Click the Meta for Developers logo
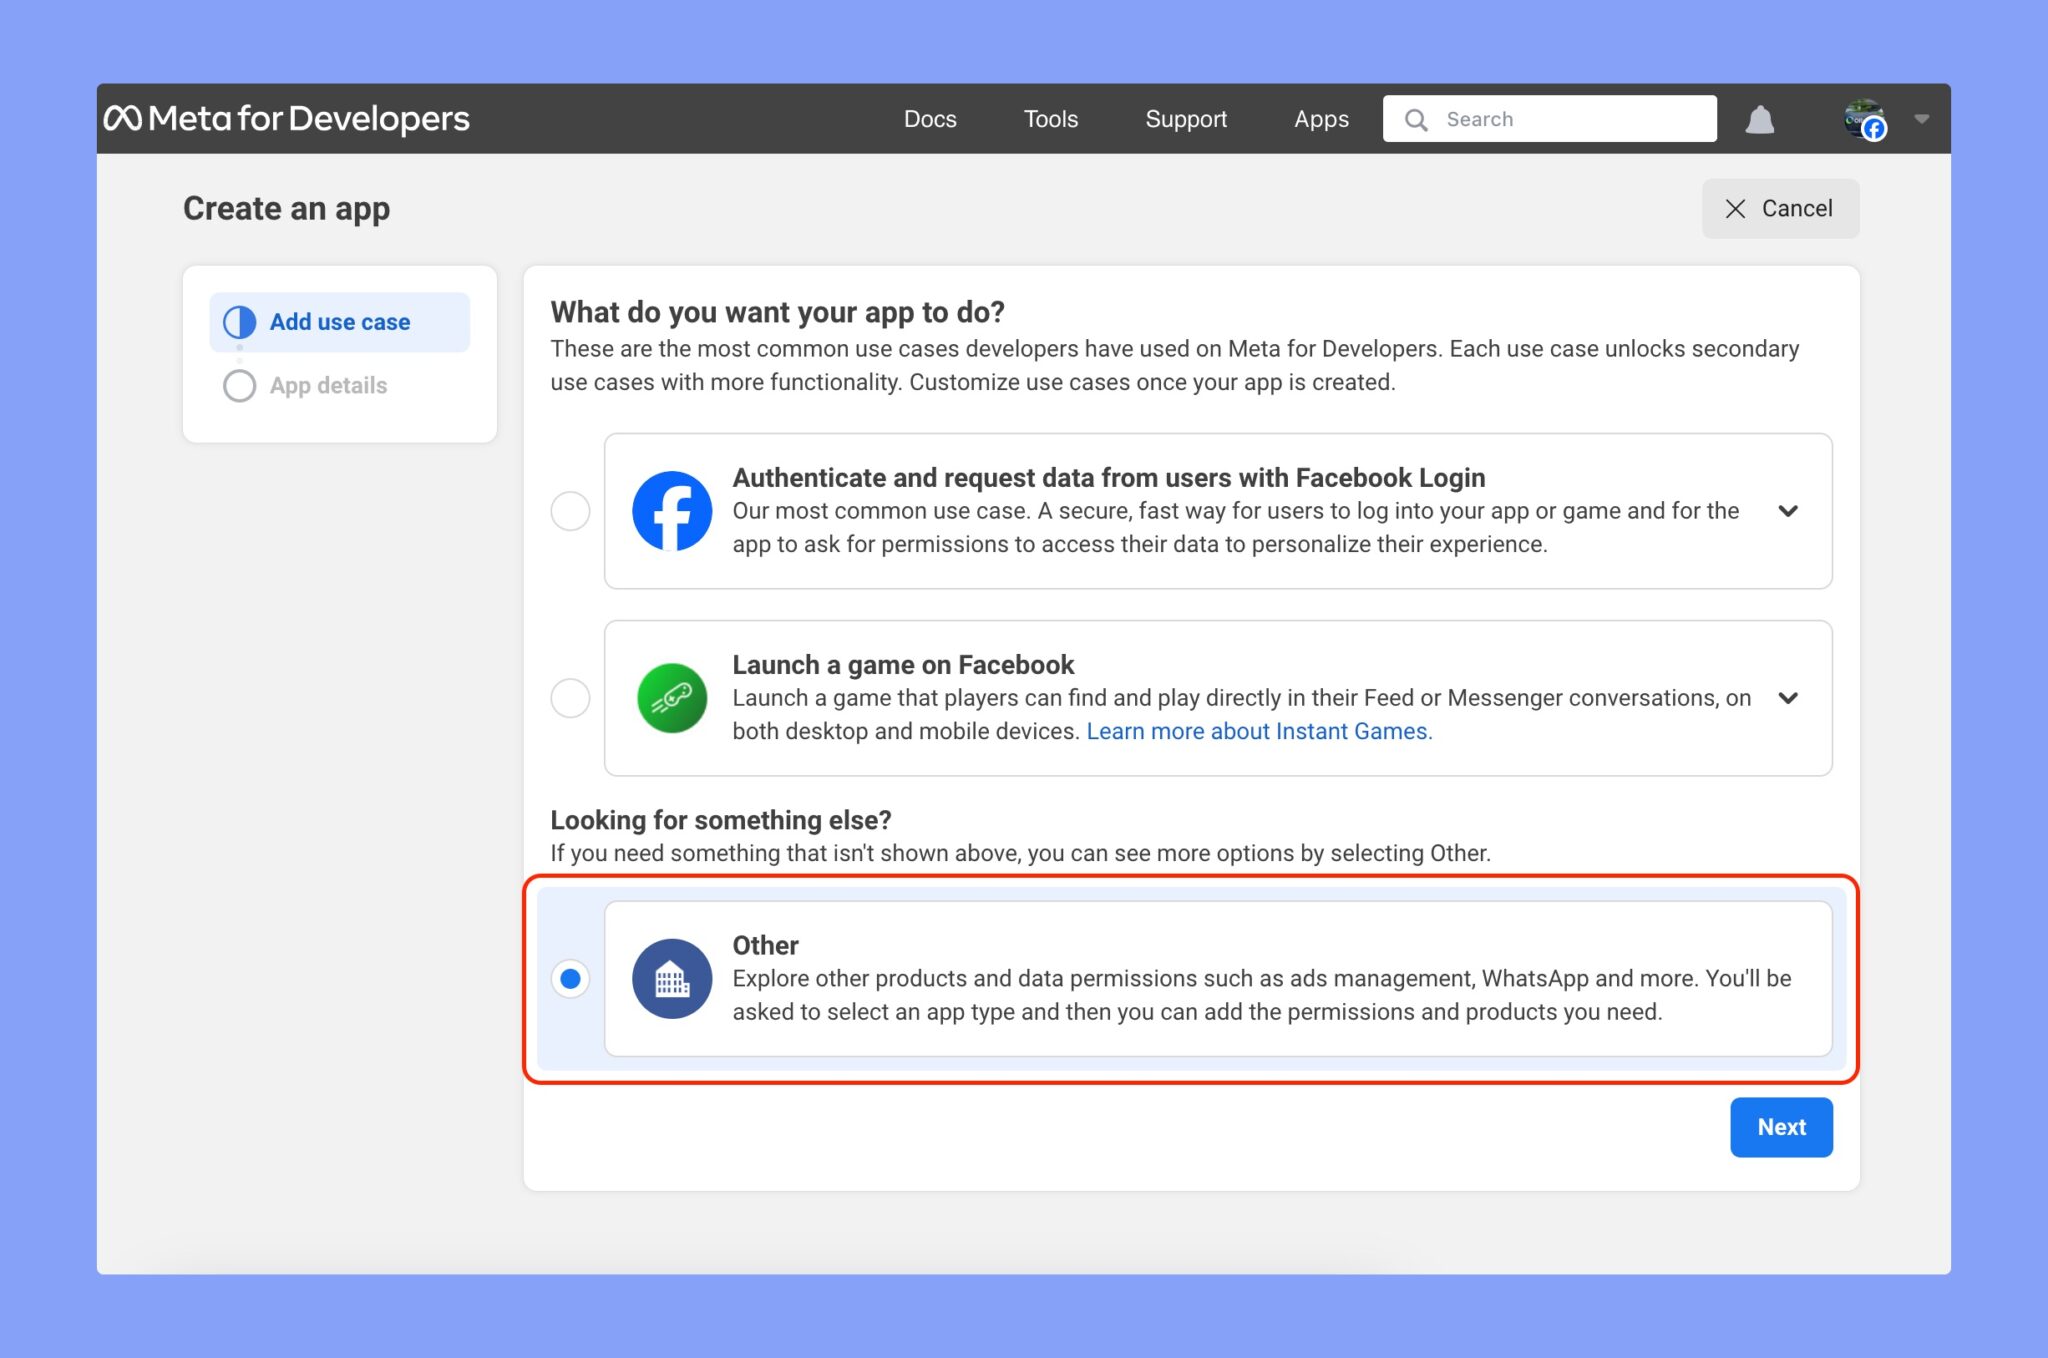The width and height of the screenshot is (2048, 1358). (x=288, y=117)
